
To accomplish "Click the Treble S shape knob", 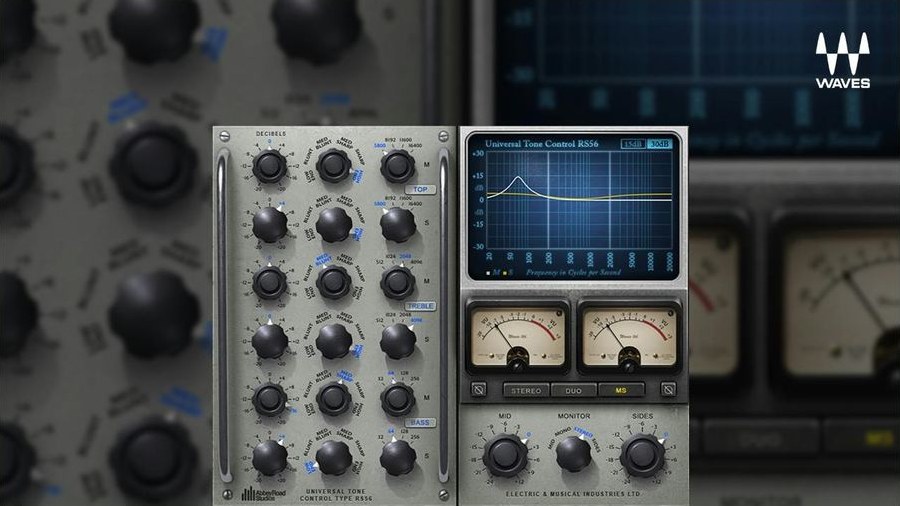I will click(x=334, y=341).
